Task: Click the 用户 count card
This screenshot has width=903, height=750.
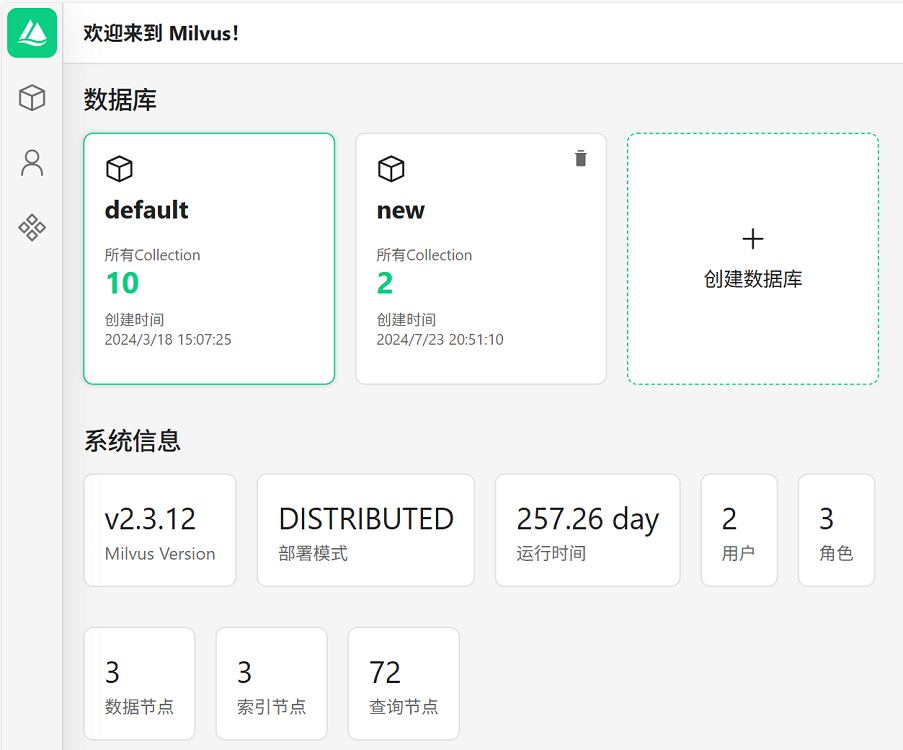Action: (739, 530)
